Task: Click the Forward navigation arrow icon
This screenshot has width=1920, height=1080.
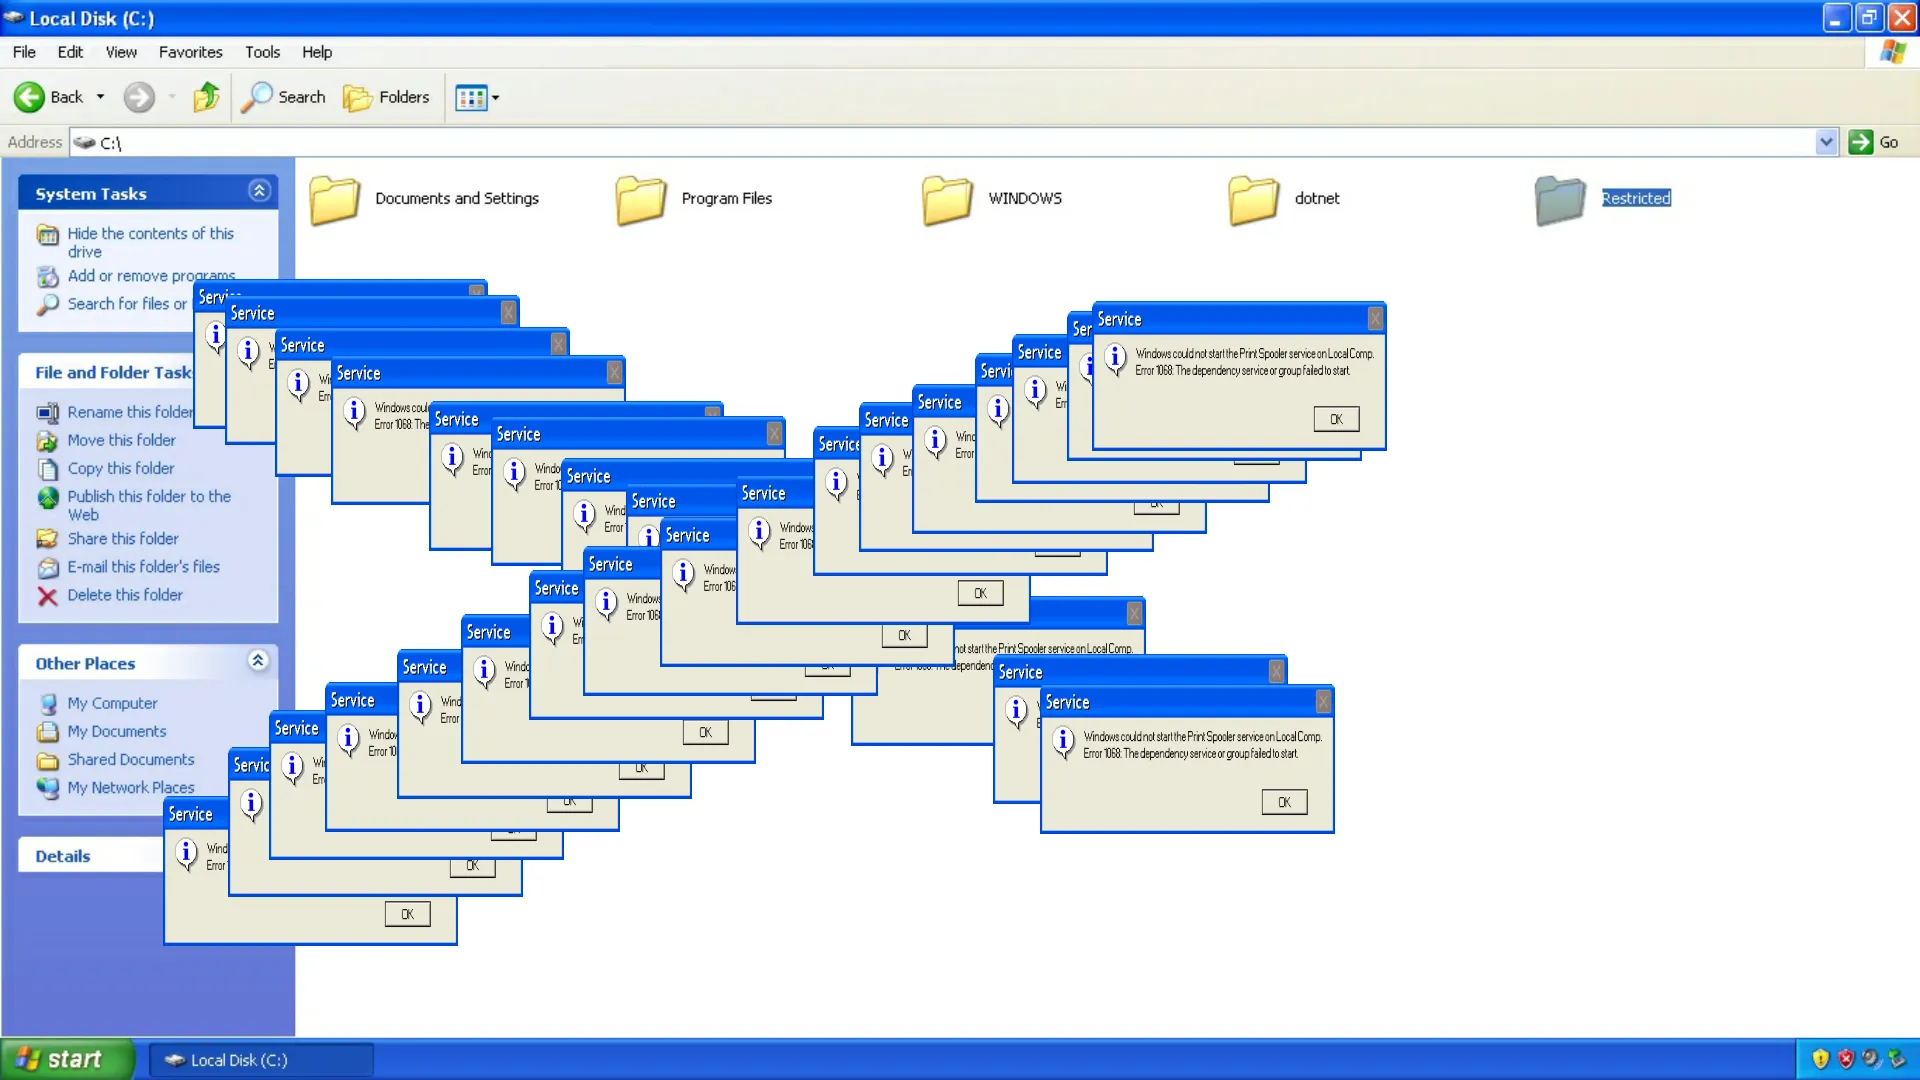Action: coord(138,96)
